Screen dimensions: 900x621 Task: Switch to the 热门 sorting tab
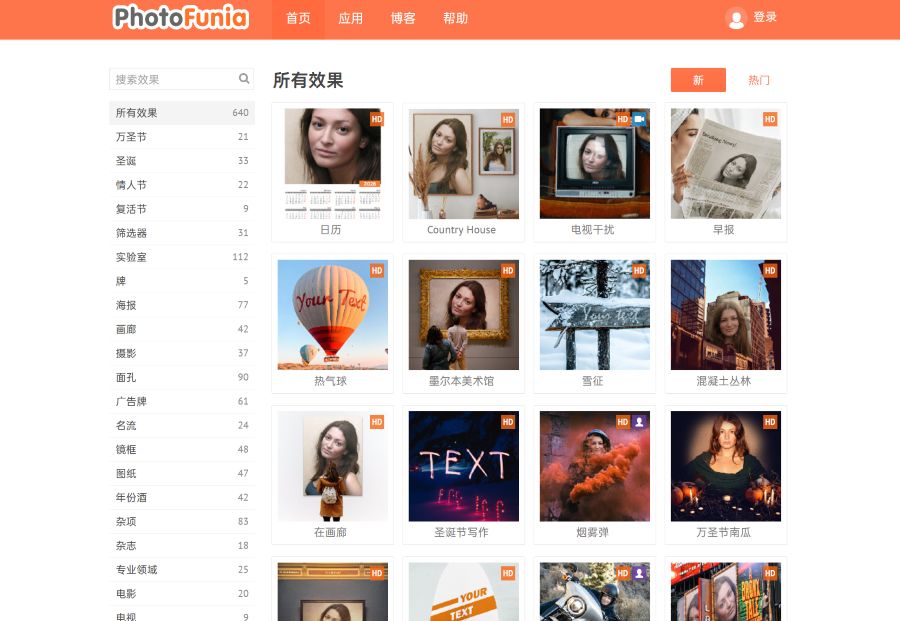point(759,80)
